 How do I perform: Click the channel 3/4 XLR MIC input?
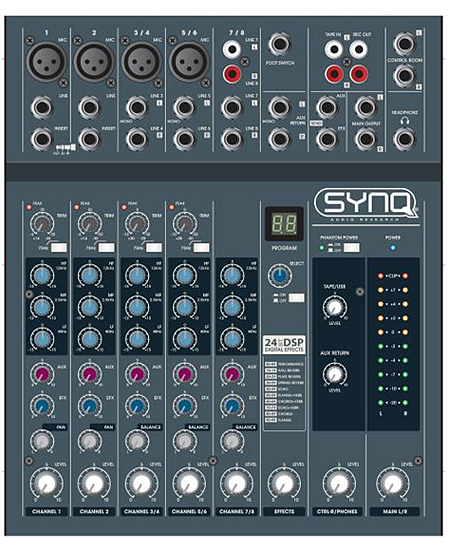141,62
